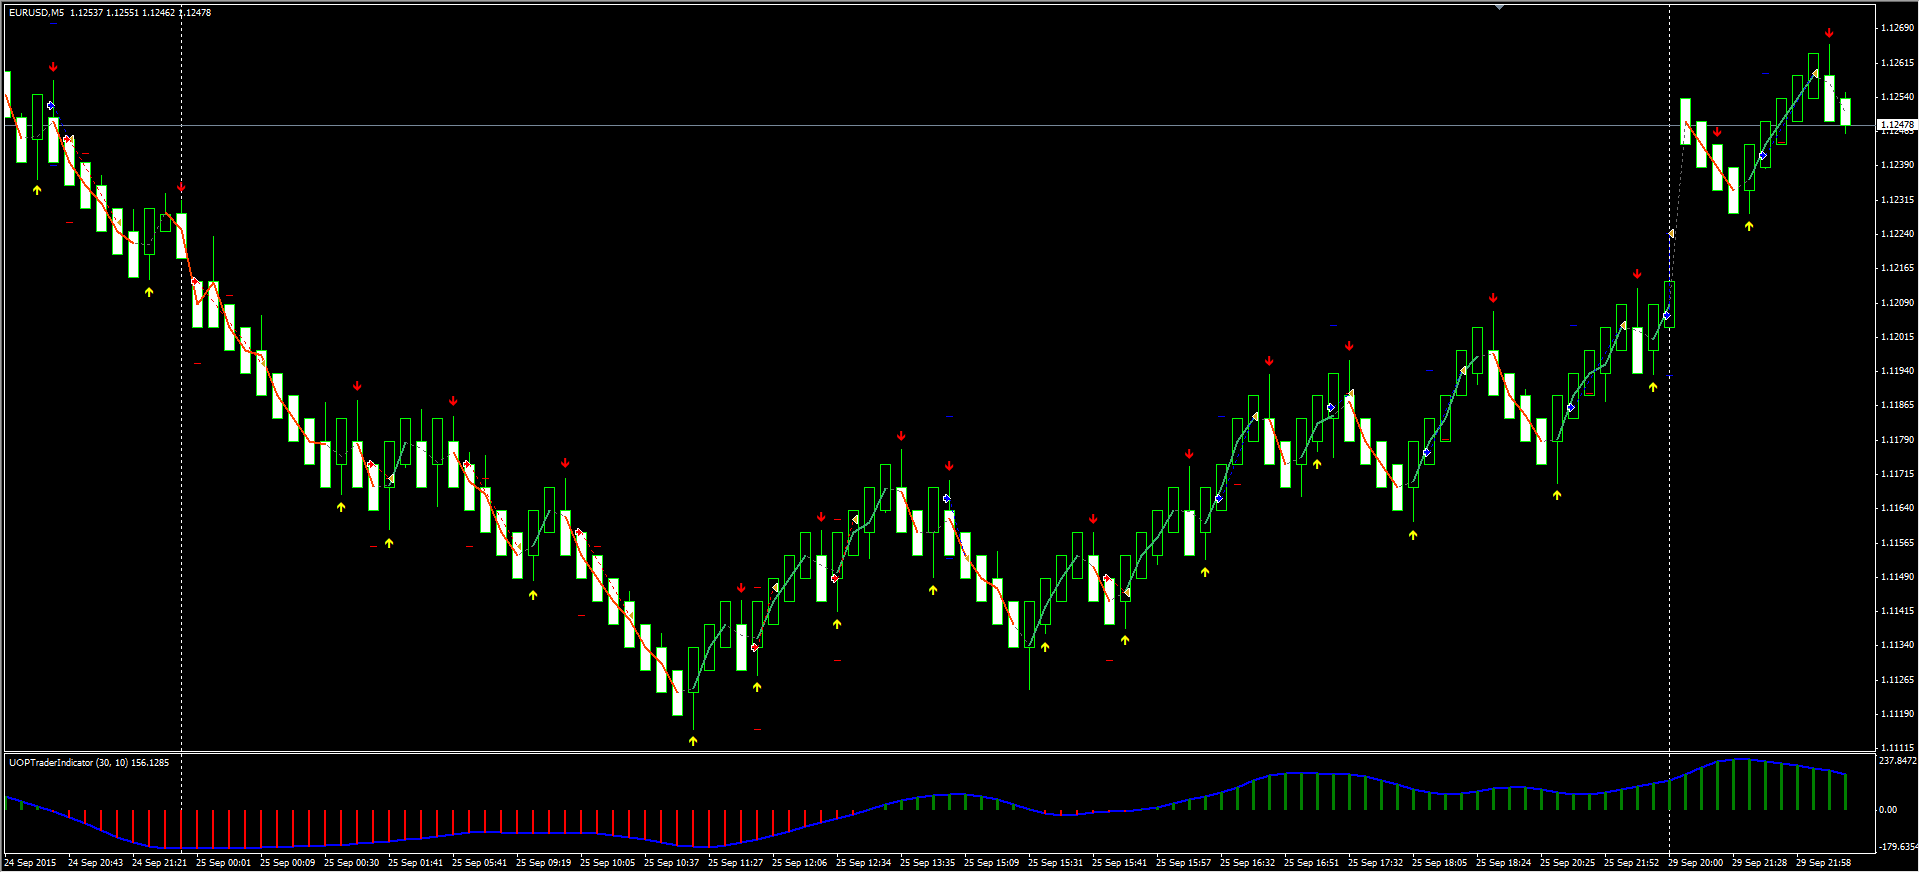Click time label 25 Sep 12:34
Image resolution: width=1920 pixels, height=873 pixels.
coord(863,862)
